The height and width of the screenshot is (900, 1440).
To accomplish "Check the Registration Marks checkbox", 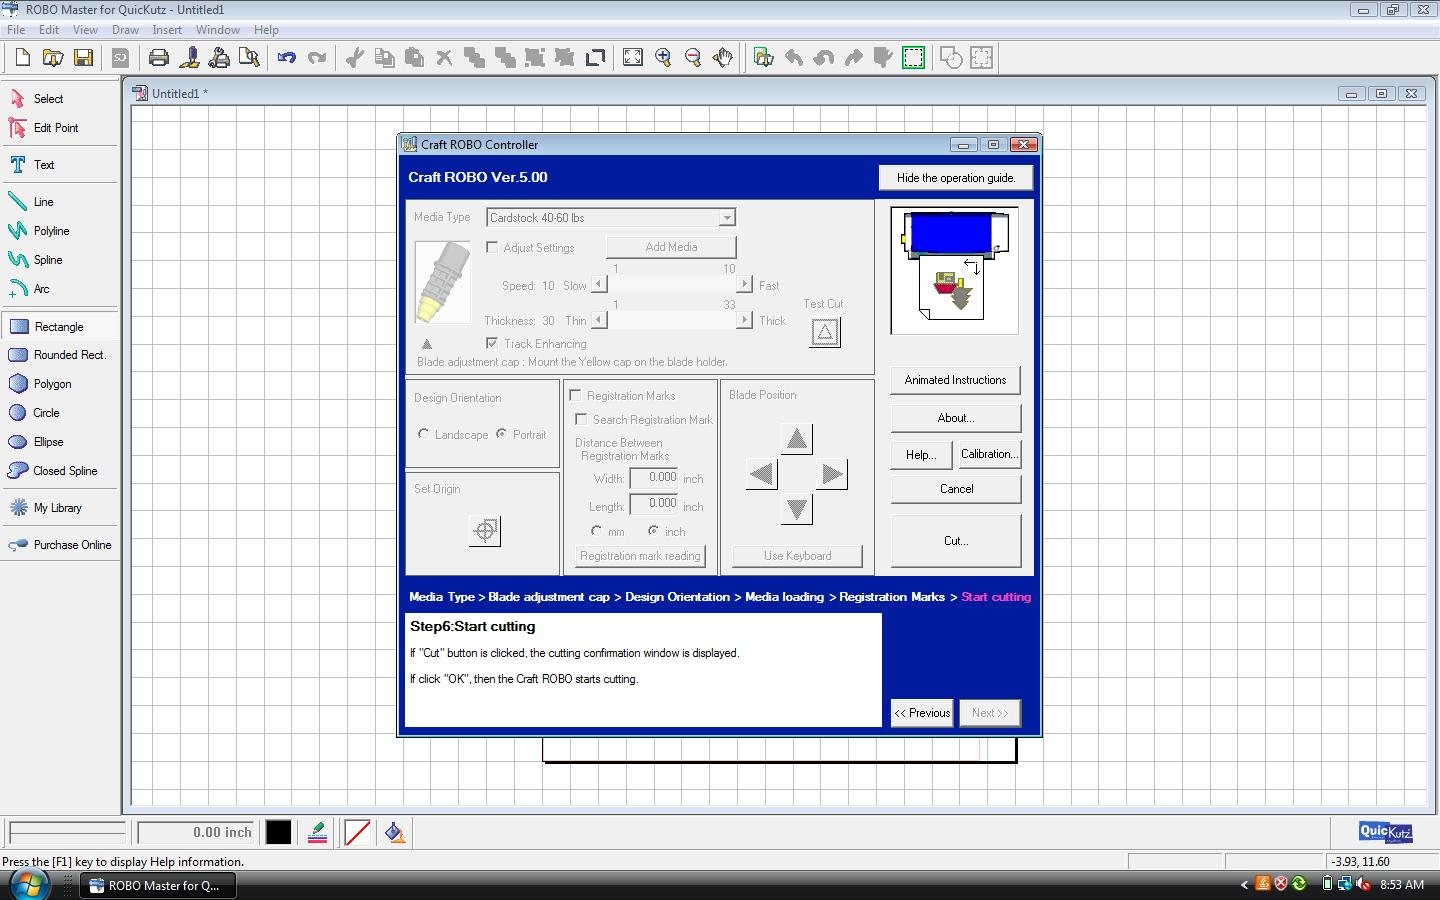I will [x=575, y=395].
